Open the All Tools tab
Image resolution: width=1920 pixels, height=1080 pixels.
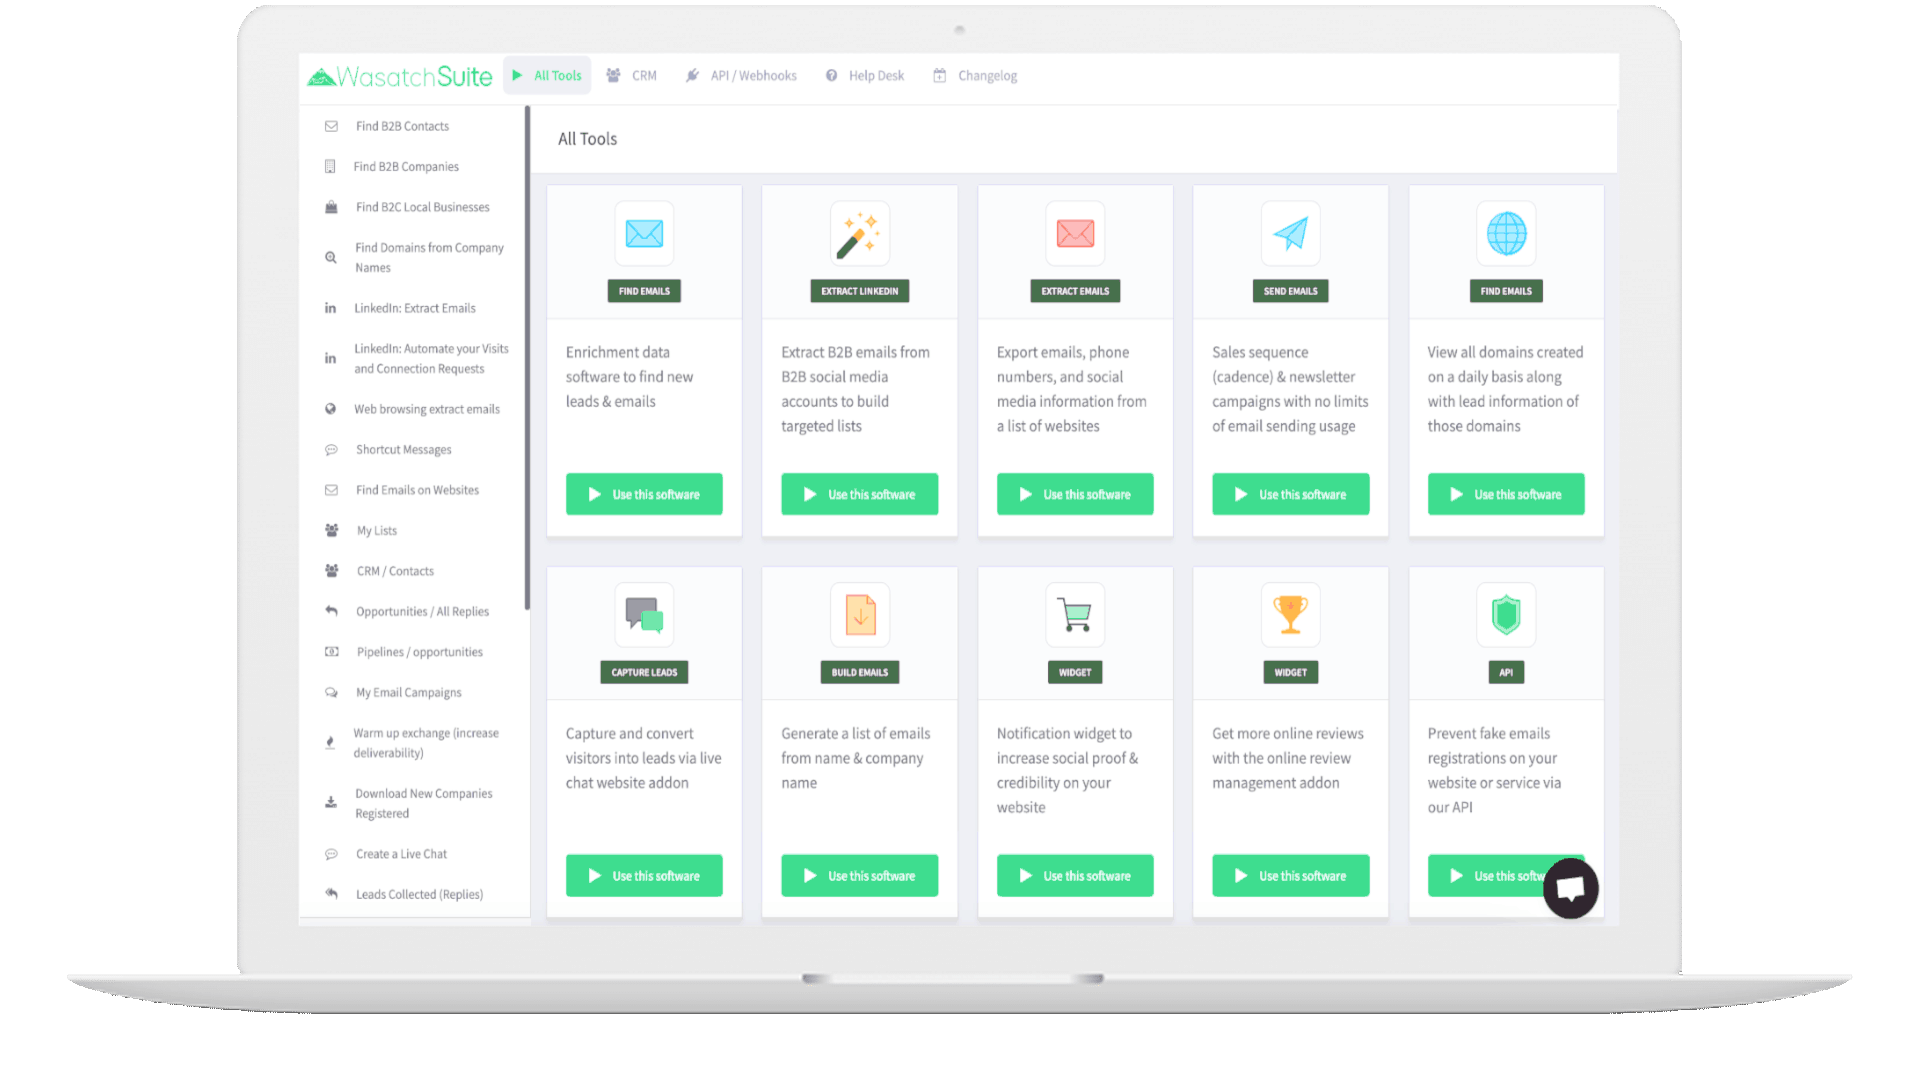(547, 76)
